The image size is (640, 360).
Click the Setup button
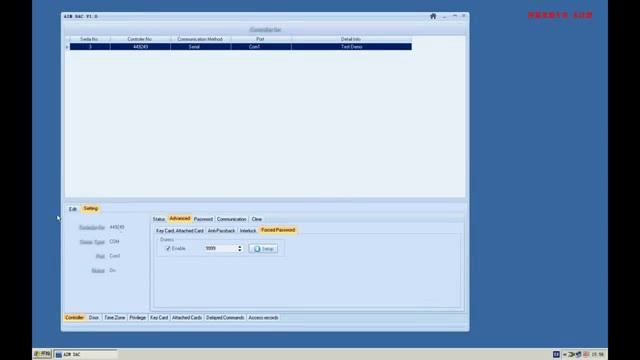tap(263, 249)
